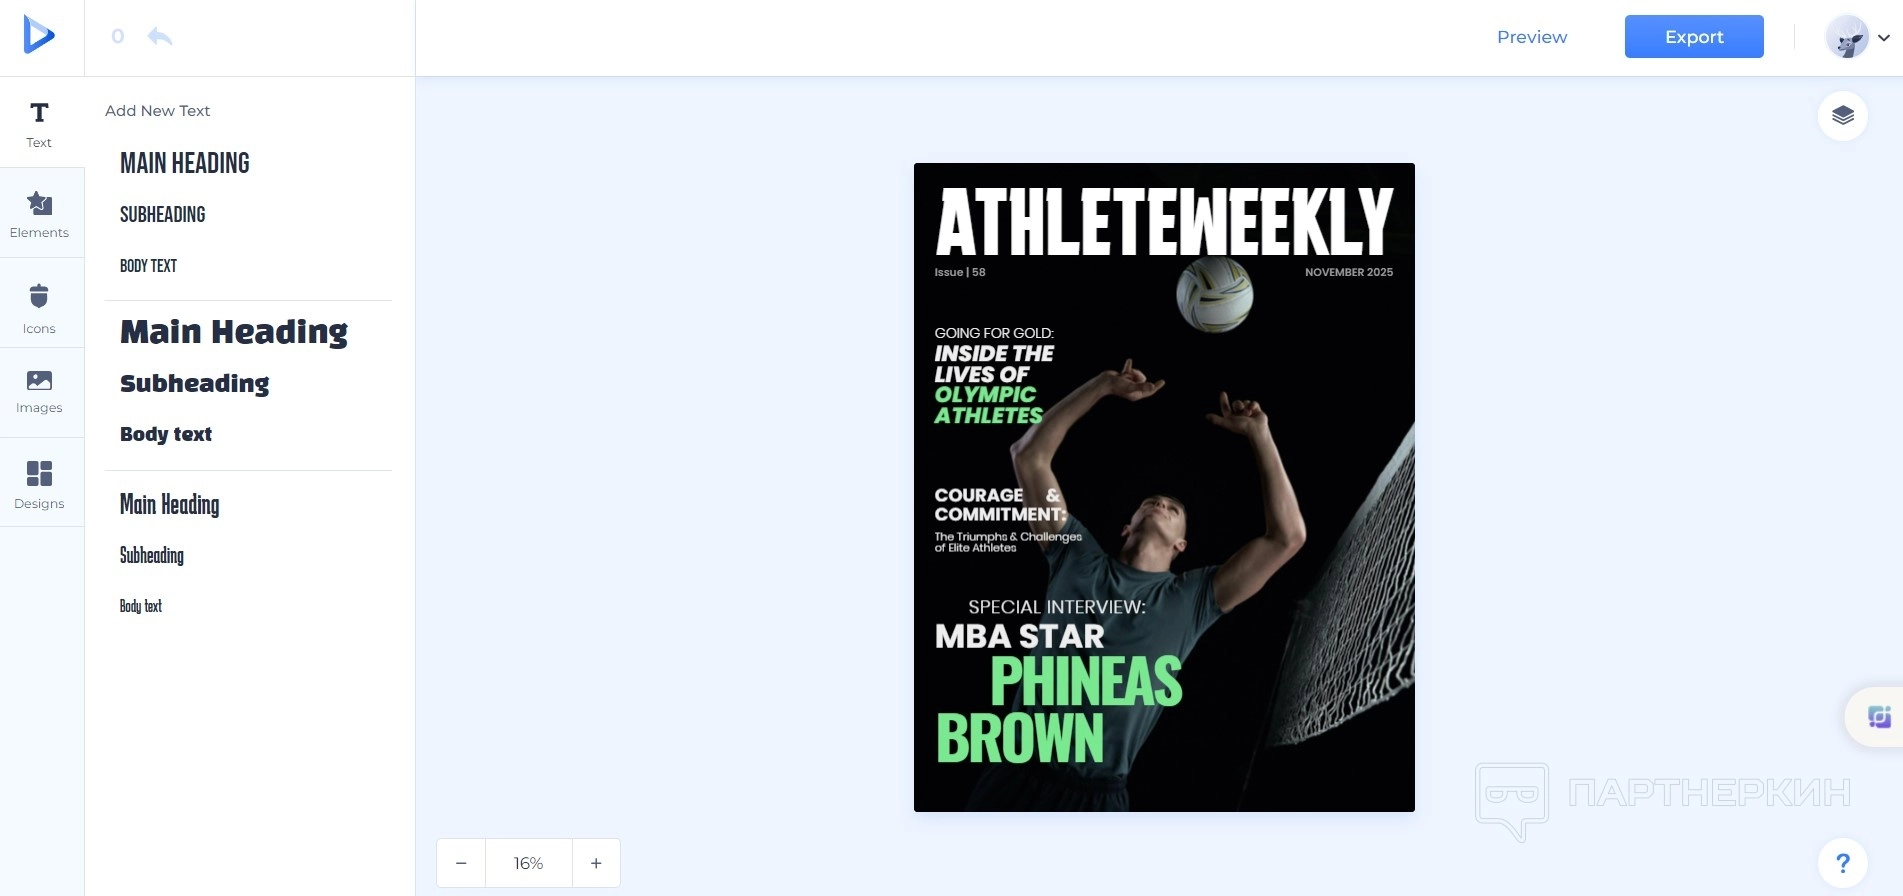The height and width of the screenshot is (896, 1903).
Task: Click the help question mark button
Action: coord(1842,862)
